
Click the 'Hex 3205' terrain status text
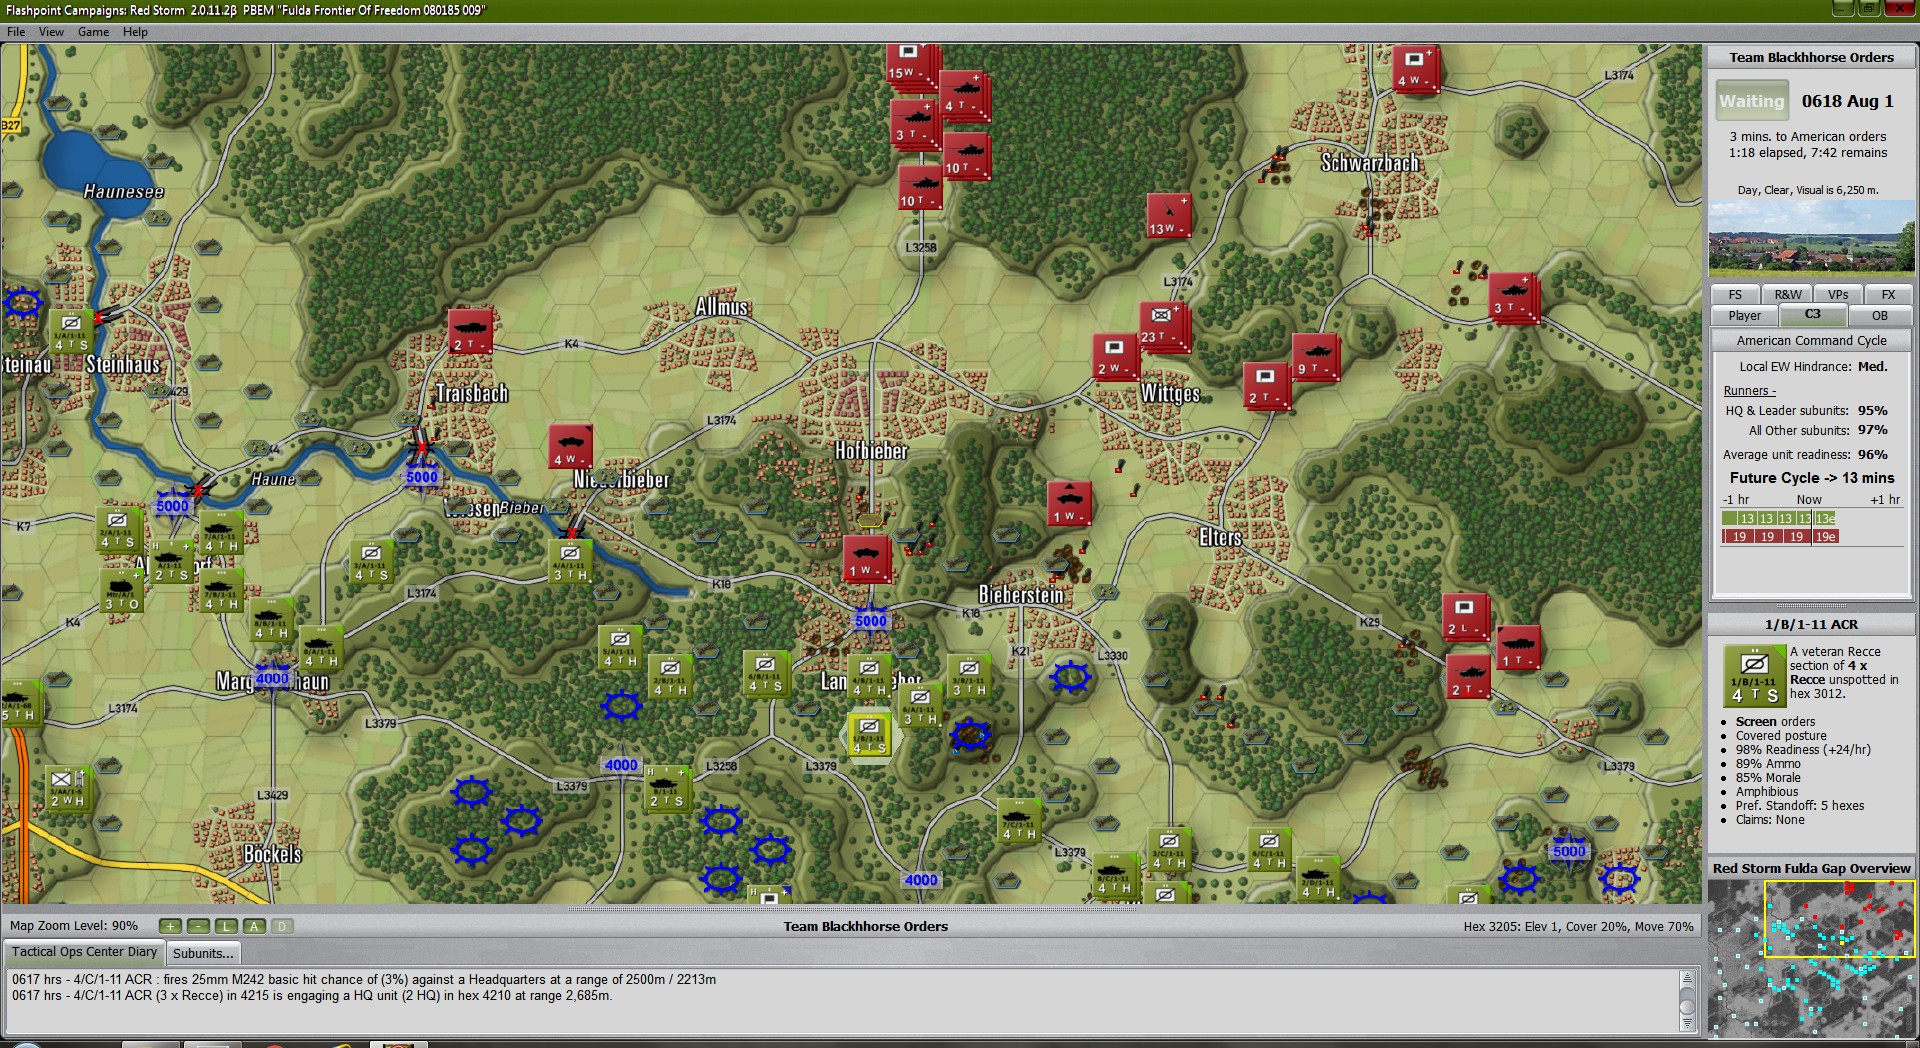pyautogui.click(x=1578, y=927)
